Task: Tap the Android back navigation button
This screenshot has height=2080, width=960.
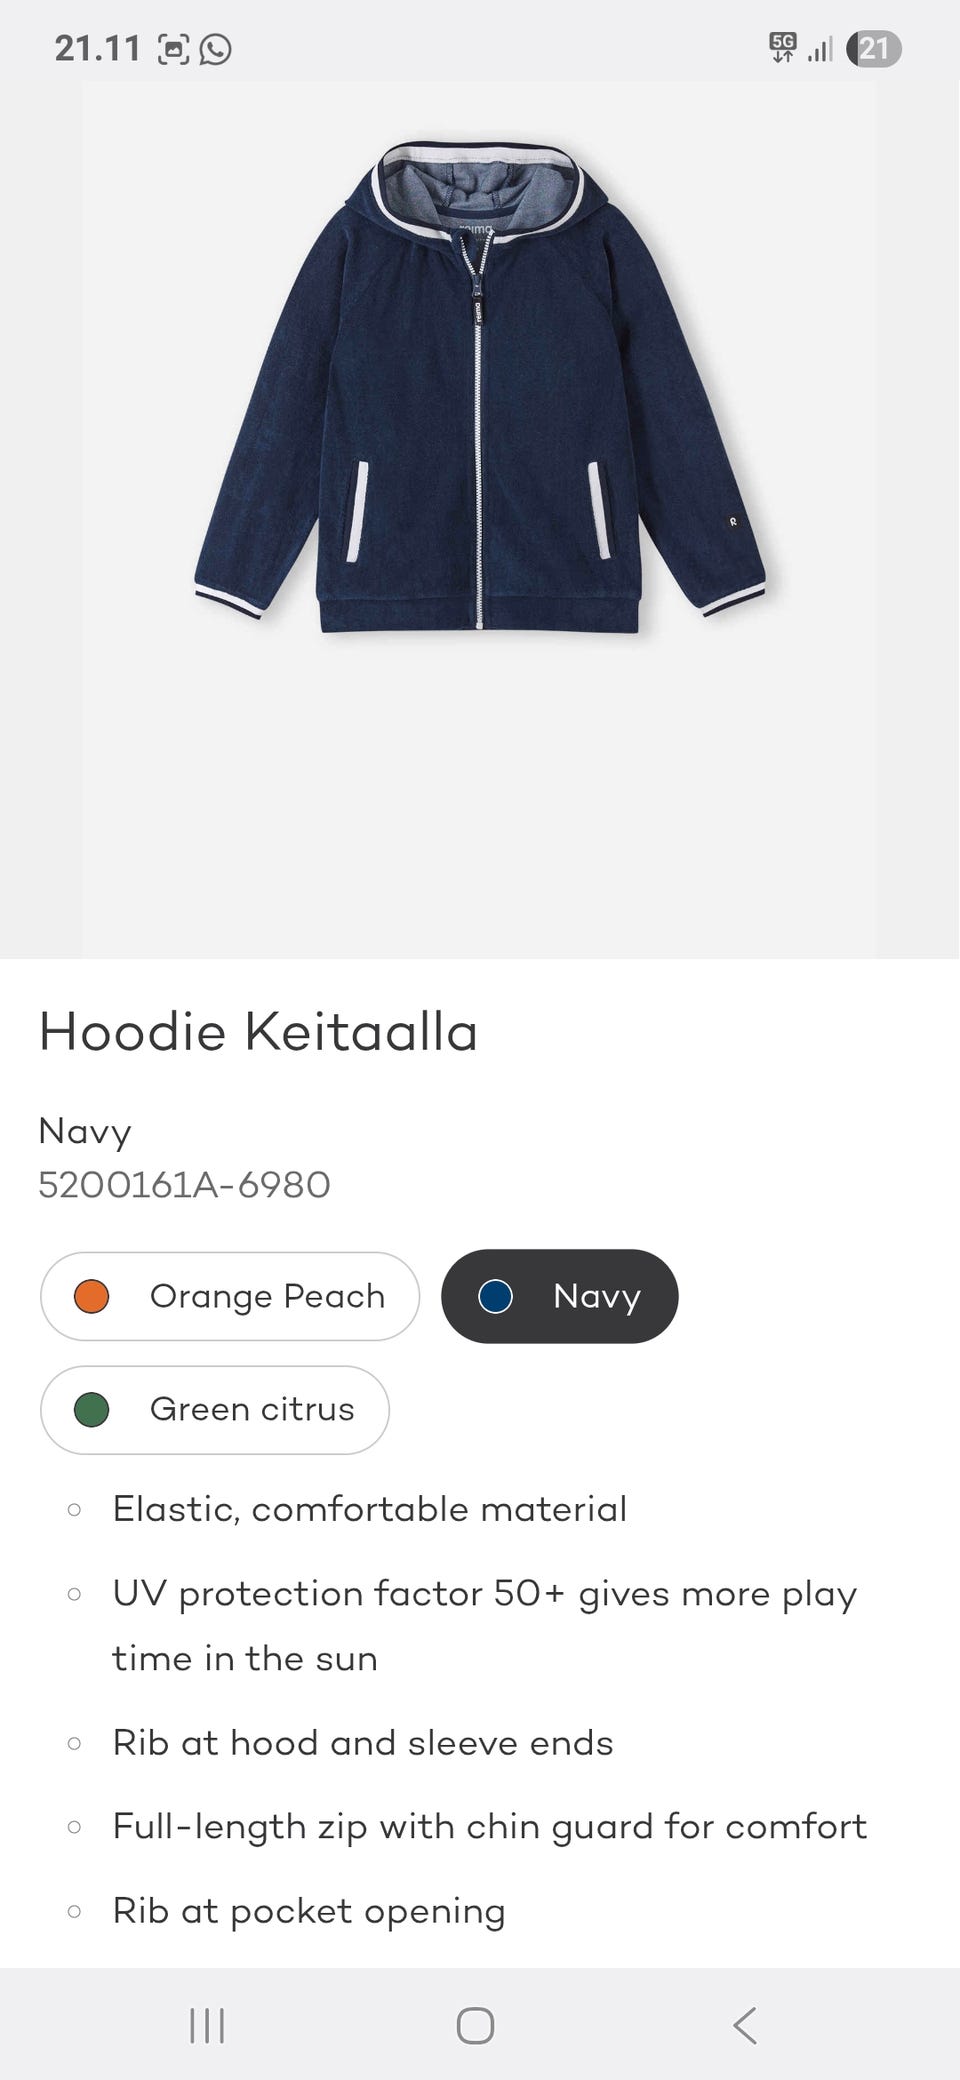Action: pos(745,2026)
